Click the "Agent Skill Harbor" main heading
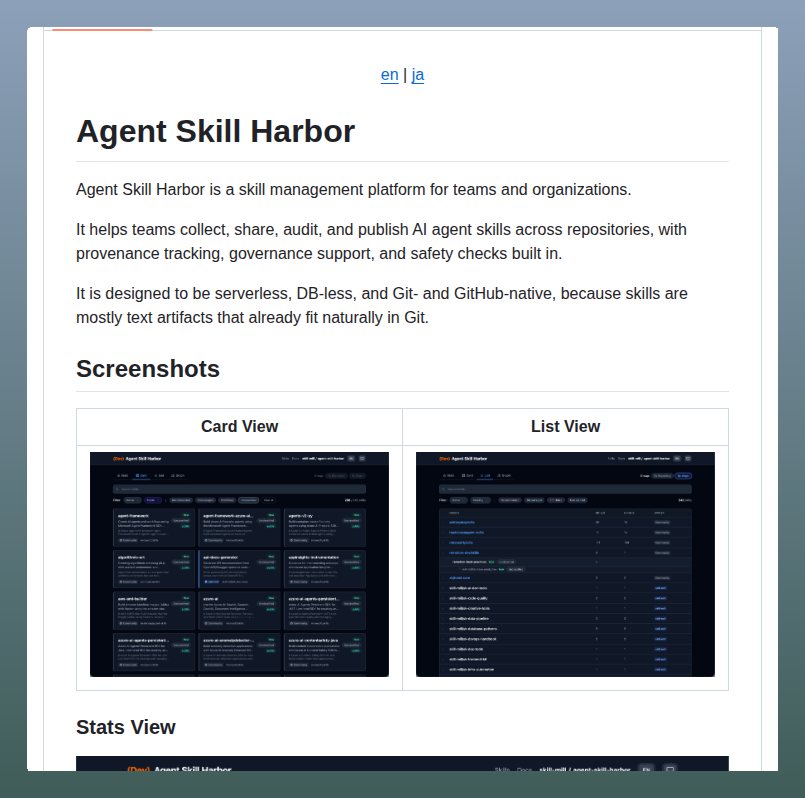Screen dimensions: 805x798 216,131
